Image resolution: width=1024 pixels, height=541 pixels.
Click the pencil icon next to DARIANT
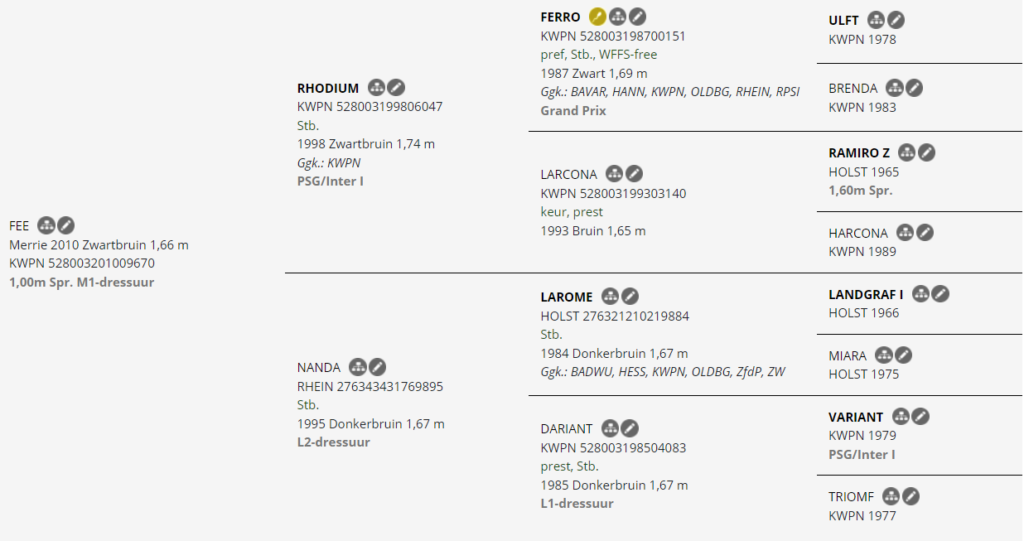[630, 428]
